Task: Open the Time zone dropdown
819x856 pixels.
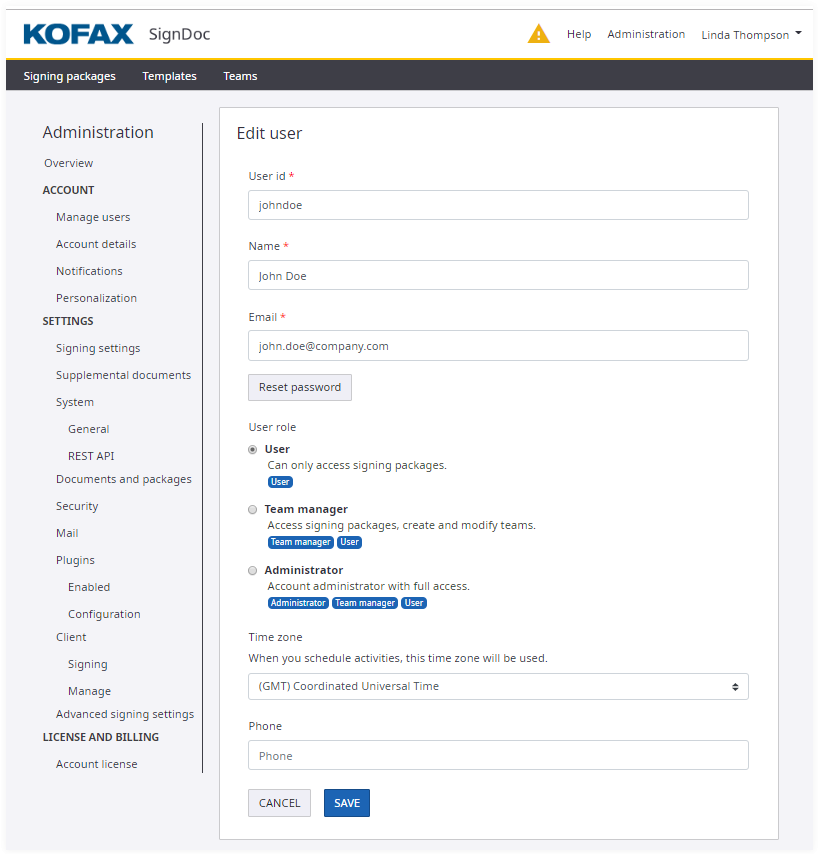Action: 498,687
